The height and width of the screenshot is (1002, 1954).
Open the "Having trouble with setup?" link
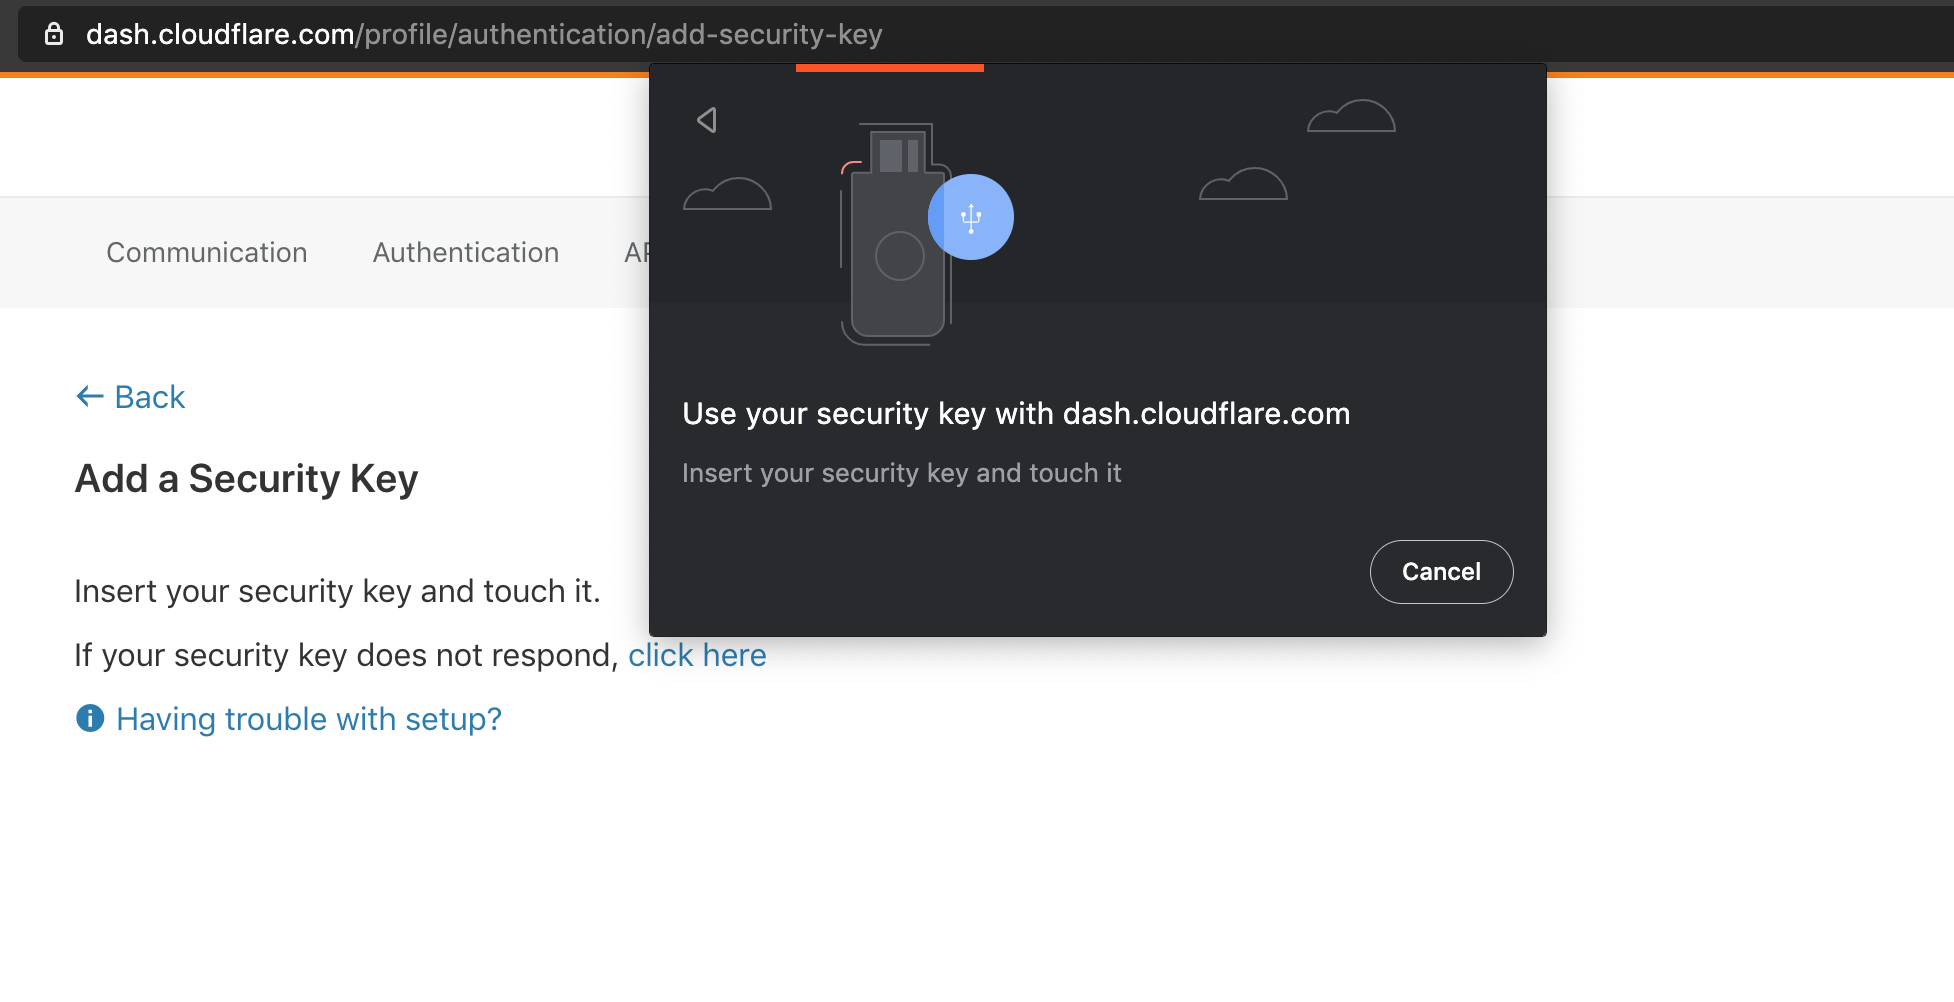point(309,719)
